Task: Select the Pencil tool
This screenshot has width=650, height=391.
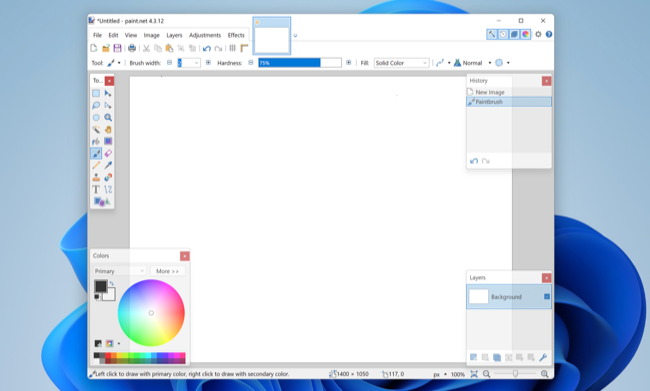Action: pyautogui.click(x=96, y=165)
